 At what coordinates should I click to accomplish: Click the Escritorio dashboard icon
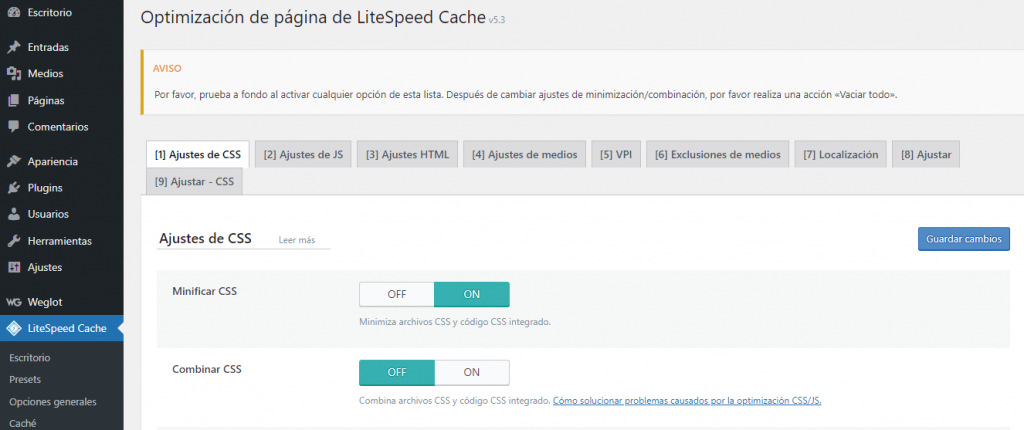pos(13,12)
